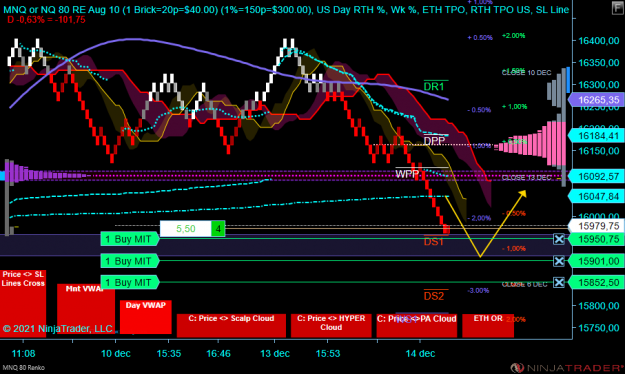Click the C: Price <> Scalp Cloud block
This screenshot has width=625, height=374.
click(231, 325)
